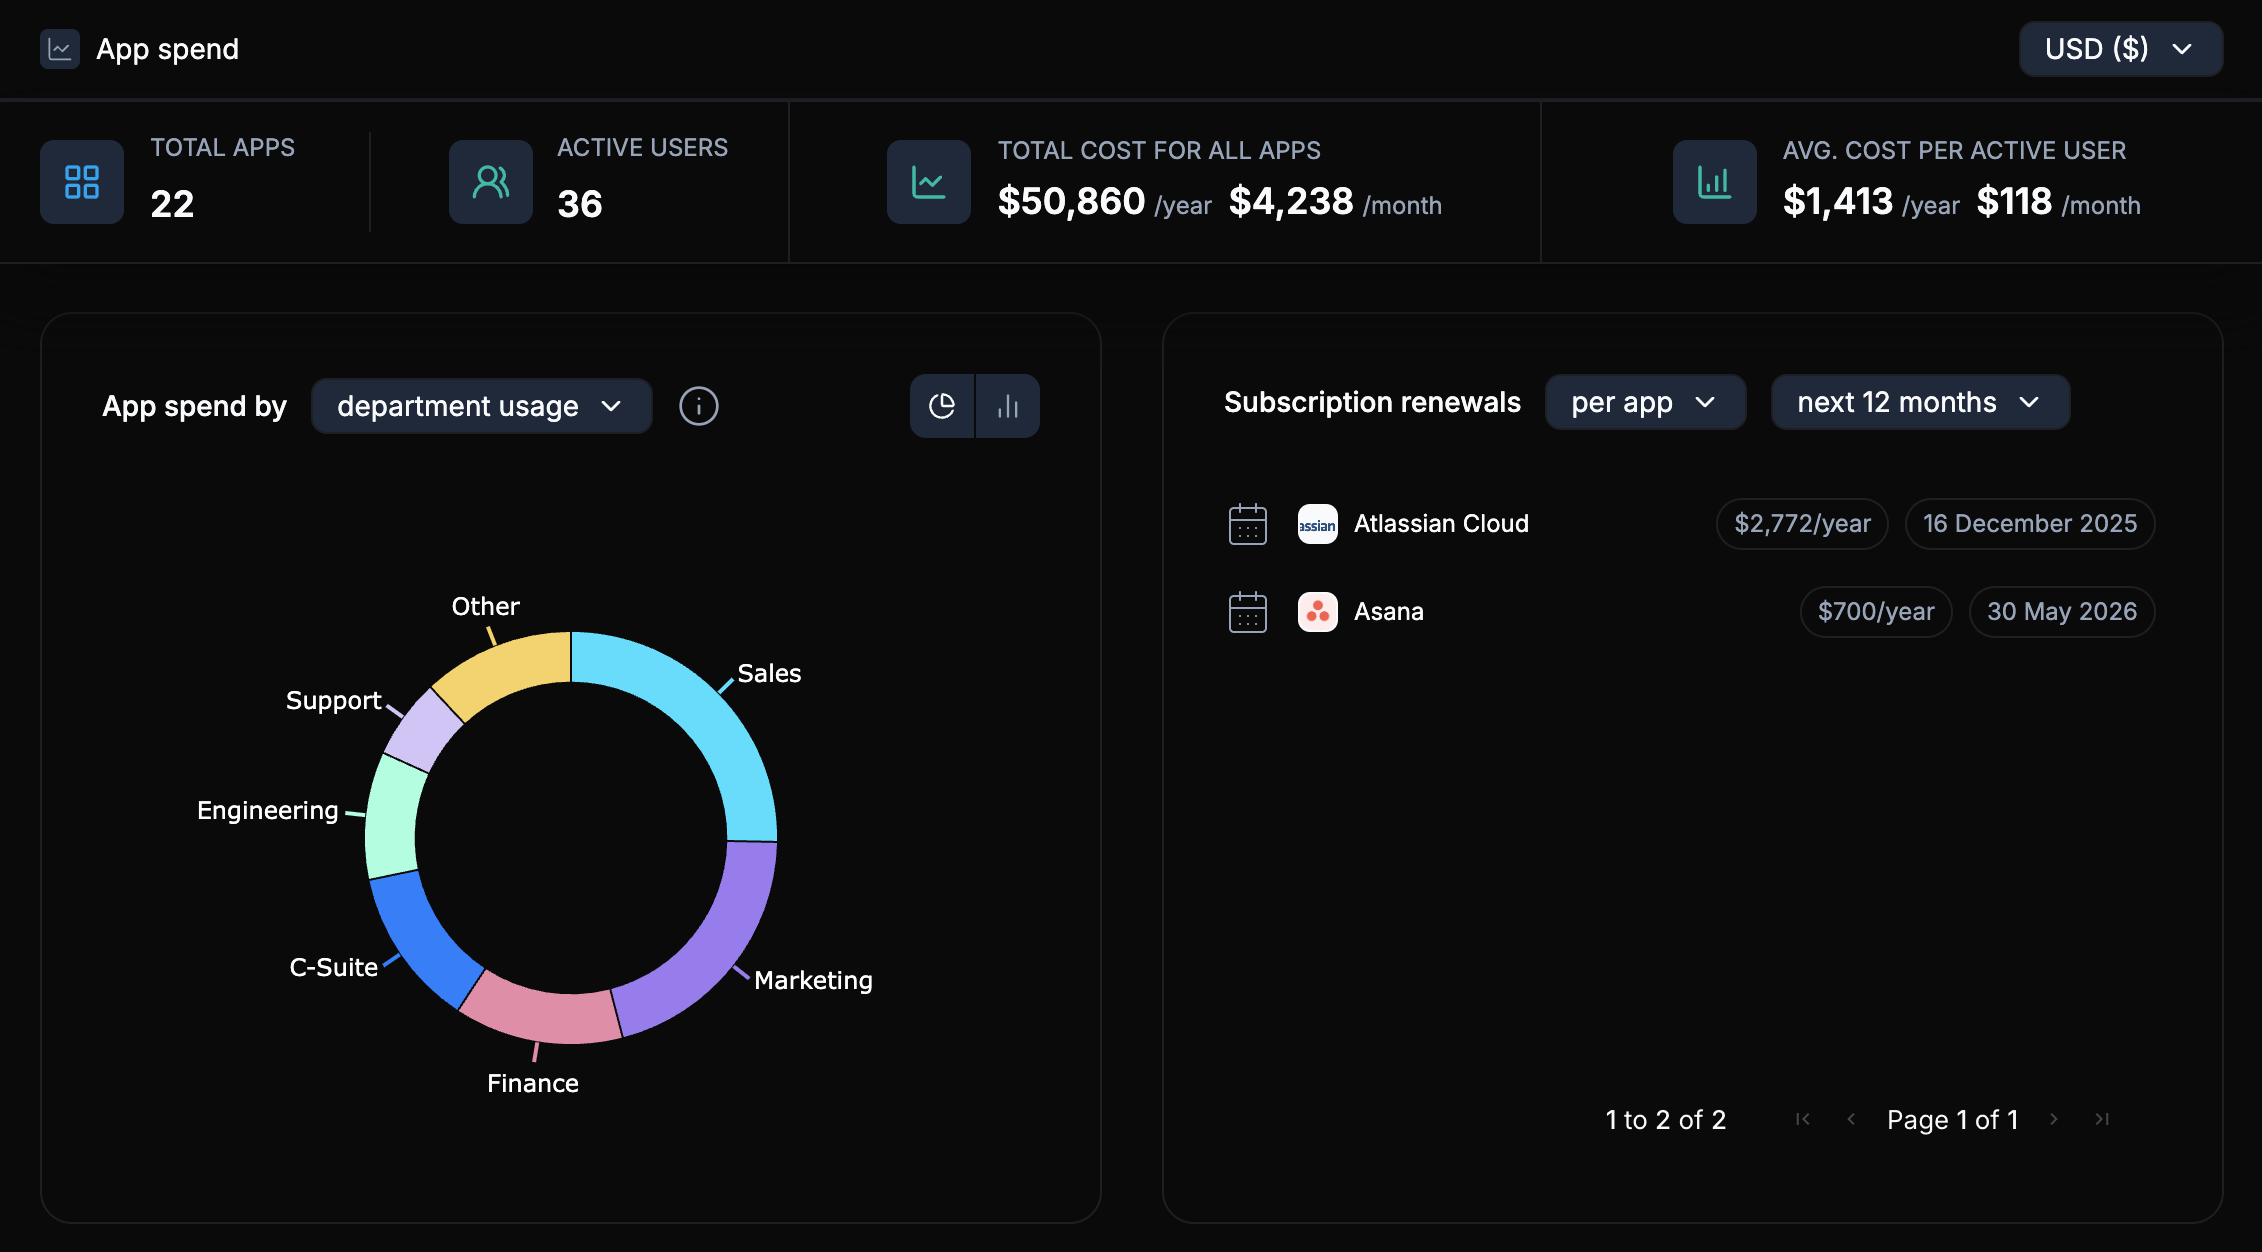Open the next 12 months dropdown
The image size is (2262, 1252).
(x=1919, y=402)
